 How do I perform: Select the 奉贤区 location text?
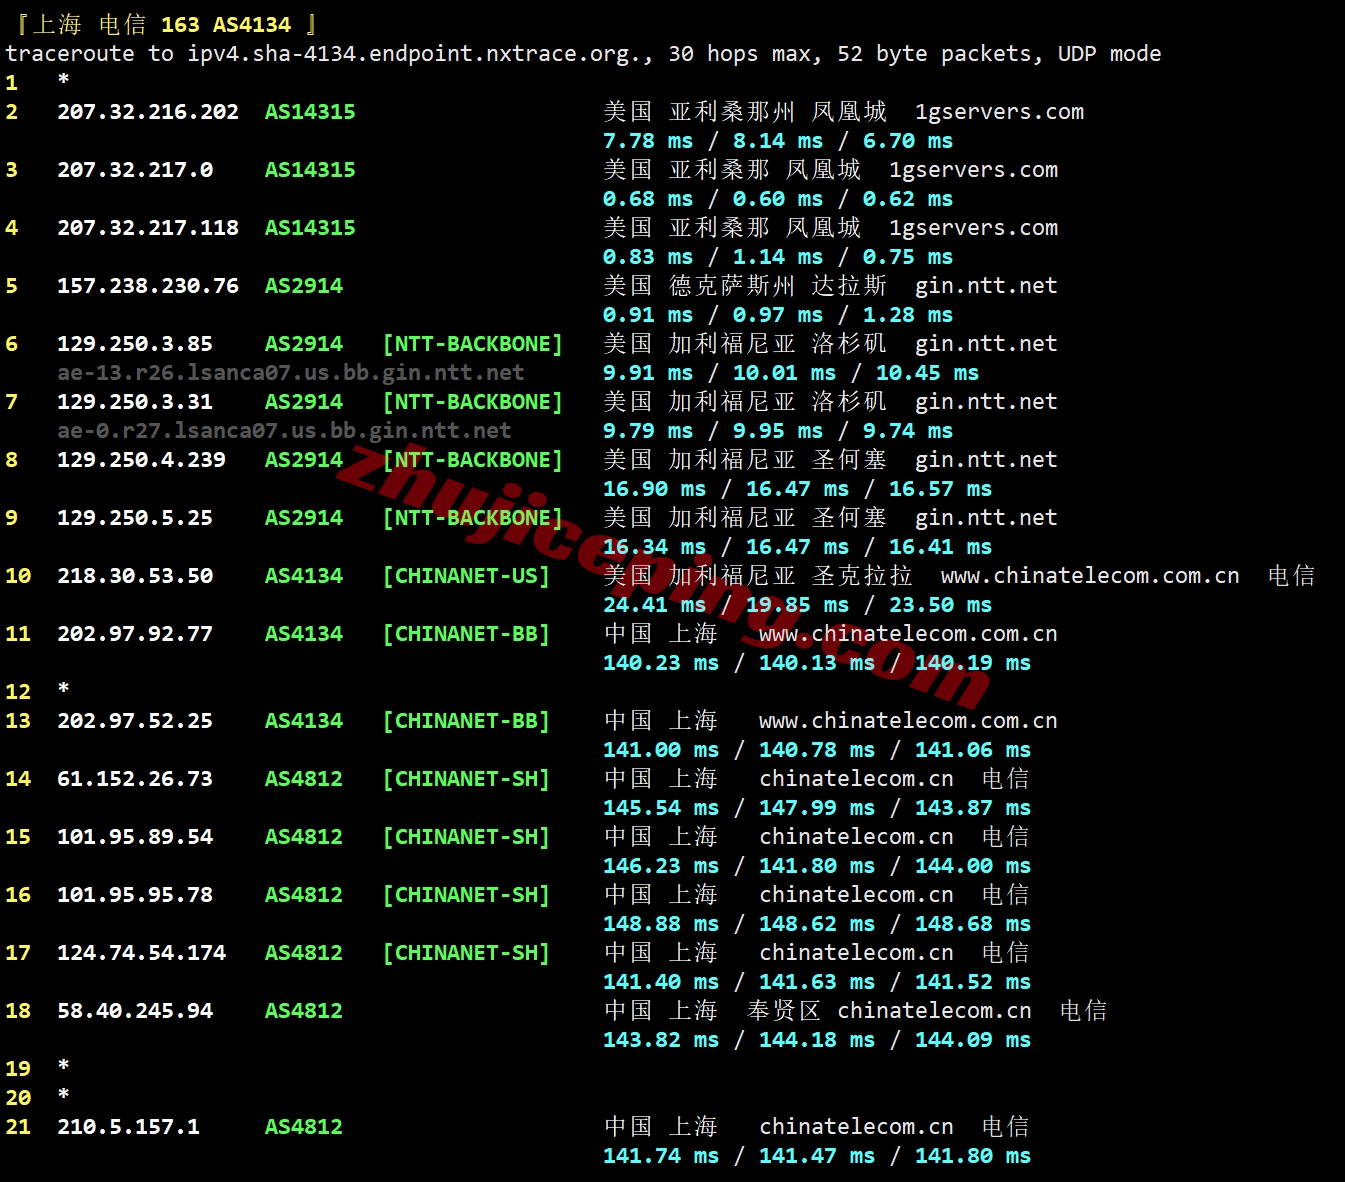(784, 1011)
